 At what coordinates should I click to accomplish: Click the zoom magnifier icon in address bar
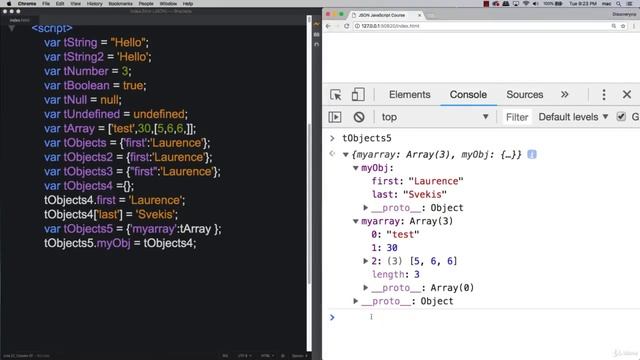613,26
